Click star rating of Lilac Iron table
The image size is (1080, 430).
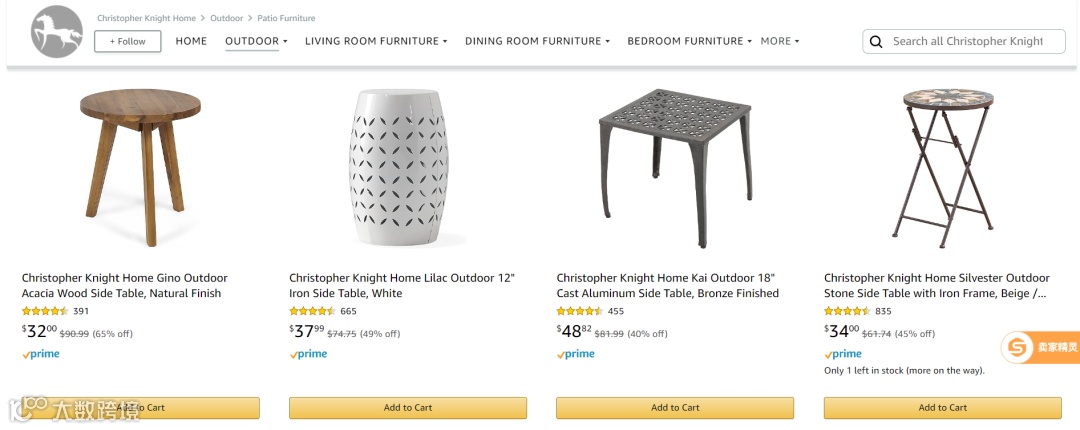point(312,311)
